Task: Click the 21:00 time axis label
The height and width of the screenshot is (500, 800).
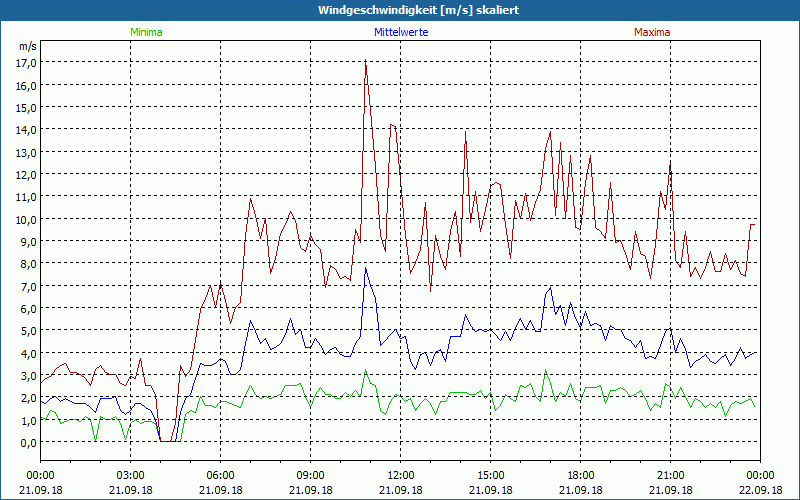Action: [671, 475]
